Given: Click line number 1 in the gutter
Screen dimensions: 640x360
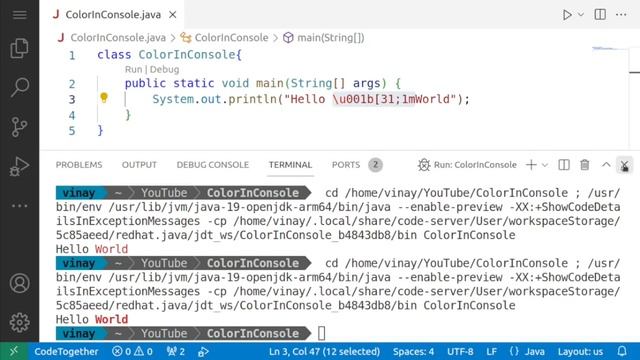Looking at the screenshot, I should click(x=72, y=55).
